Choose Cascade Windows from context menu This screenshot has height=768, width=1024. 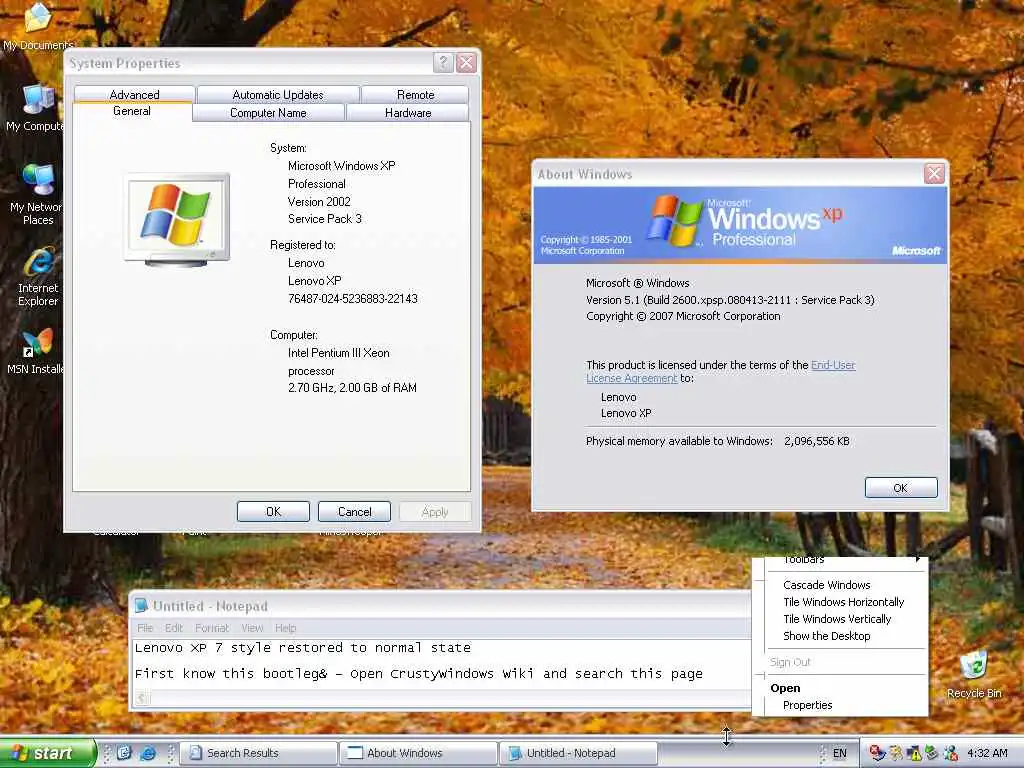coord(827,584)
